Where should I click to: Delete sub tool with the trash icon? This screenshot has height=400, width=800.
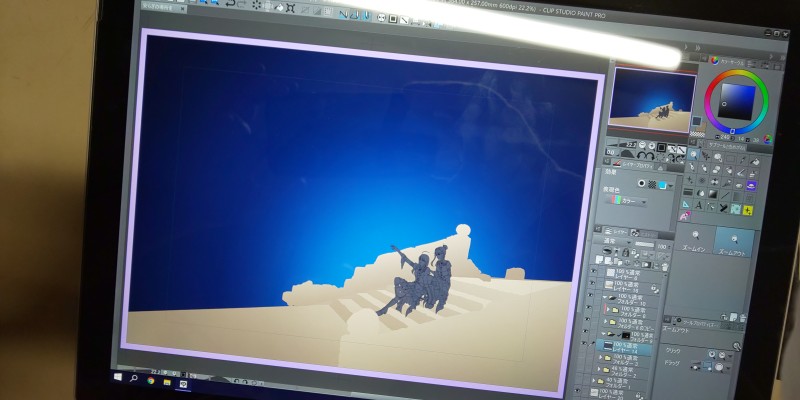(743, 317)
